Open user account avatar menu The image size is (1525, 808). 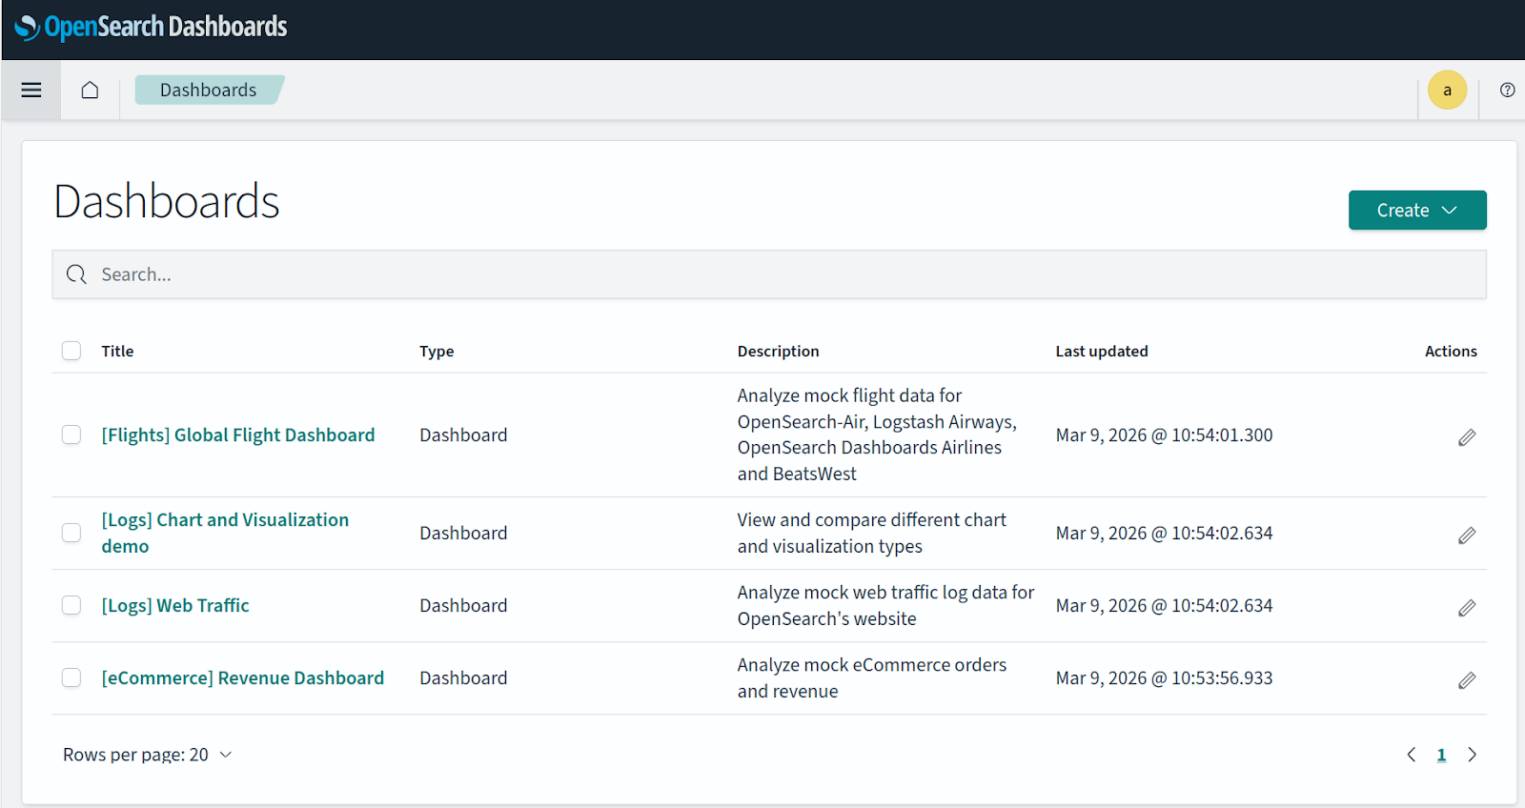[1446, 90]
